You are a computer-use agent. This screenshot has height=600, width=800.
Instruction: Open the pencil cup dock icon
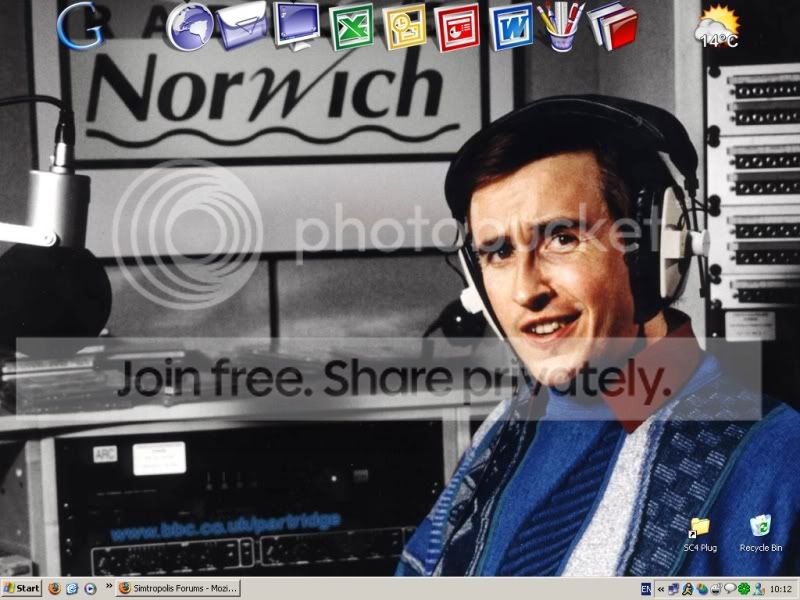pyautogui.click(x=562, y=26)
